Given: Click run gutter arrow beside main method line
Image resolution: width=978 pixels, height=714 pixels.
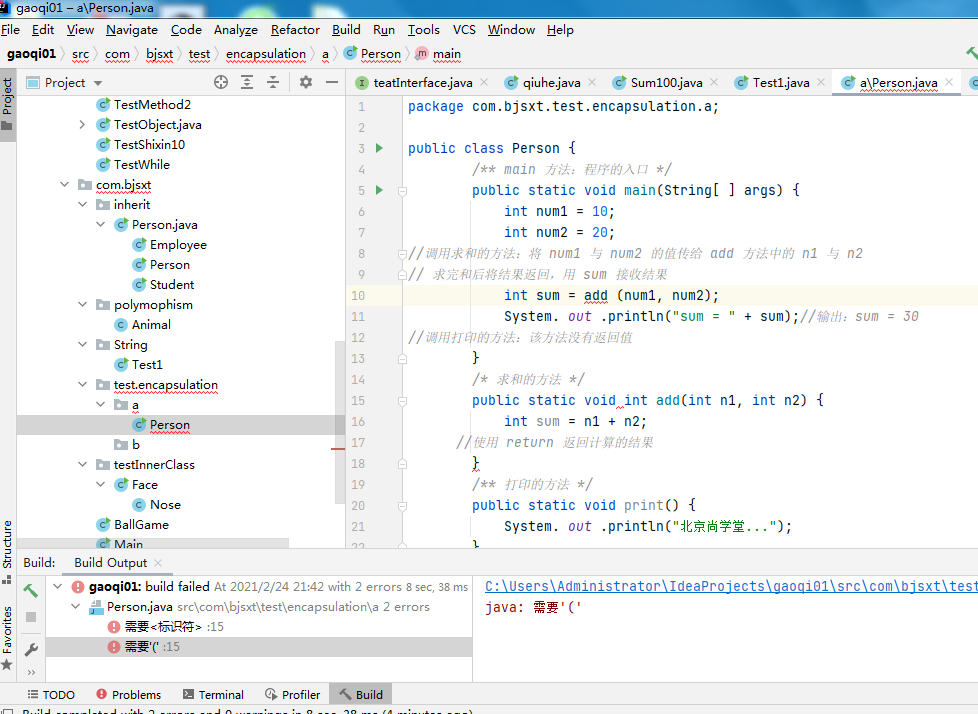Looking at the screenshot, I should (x=379, y=190).
